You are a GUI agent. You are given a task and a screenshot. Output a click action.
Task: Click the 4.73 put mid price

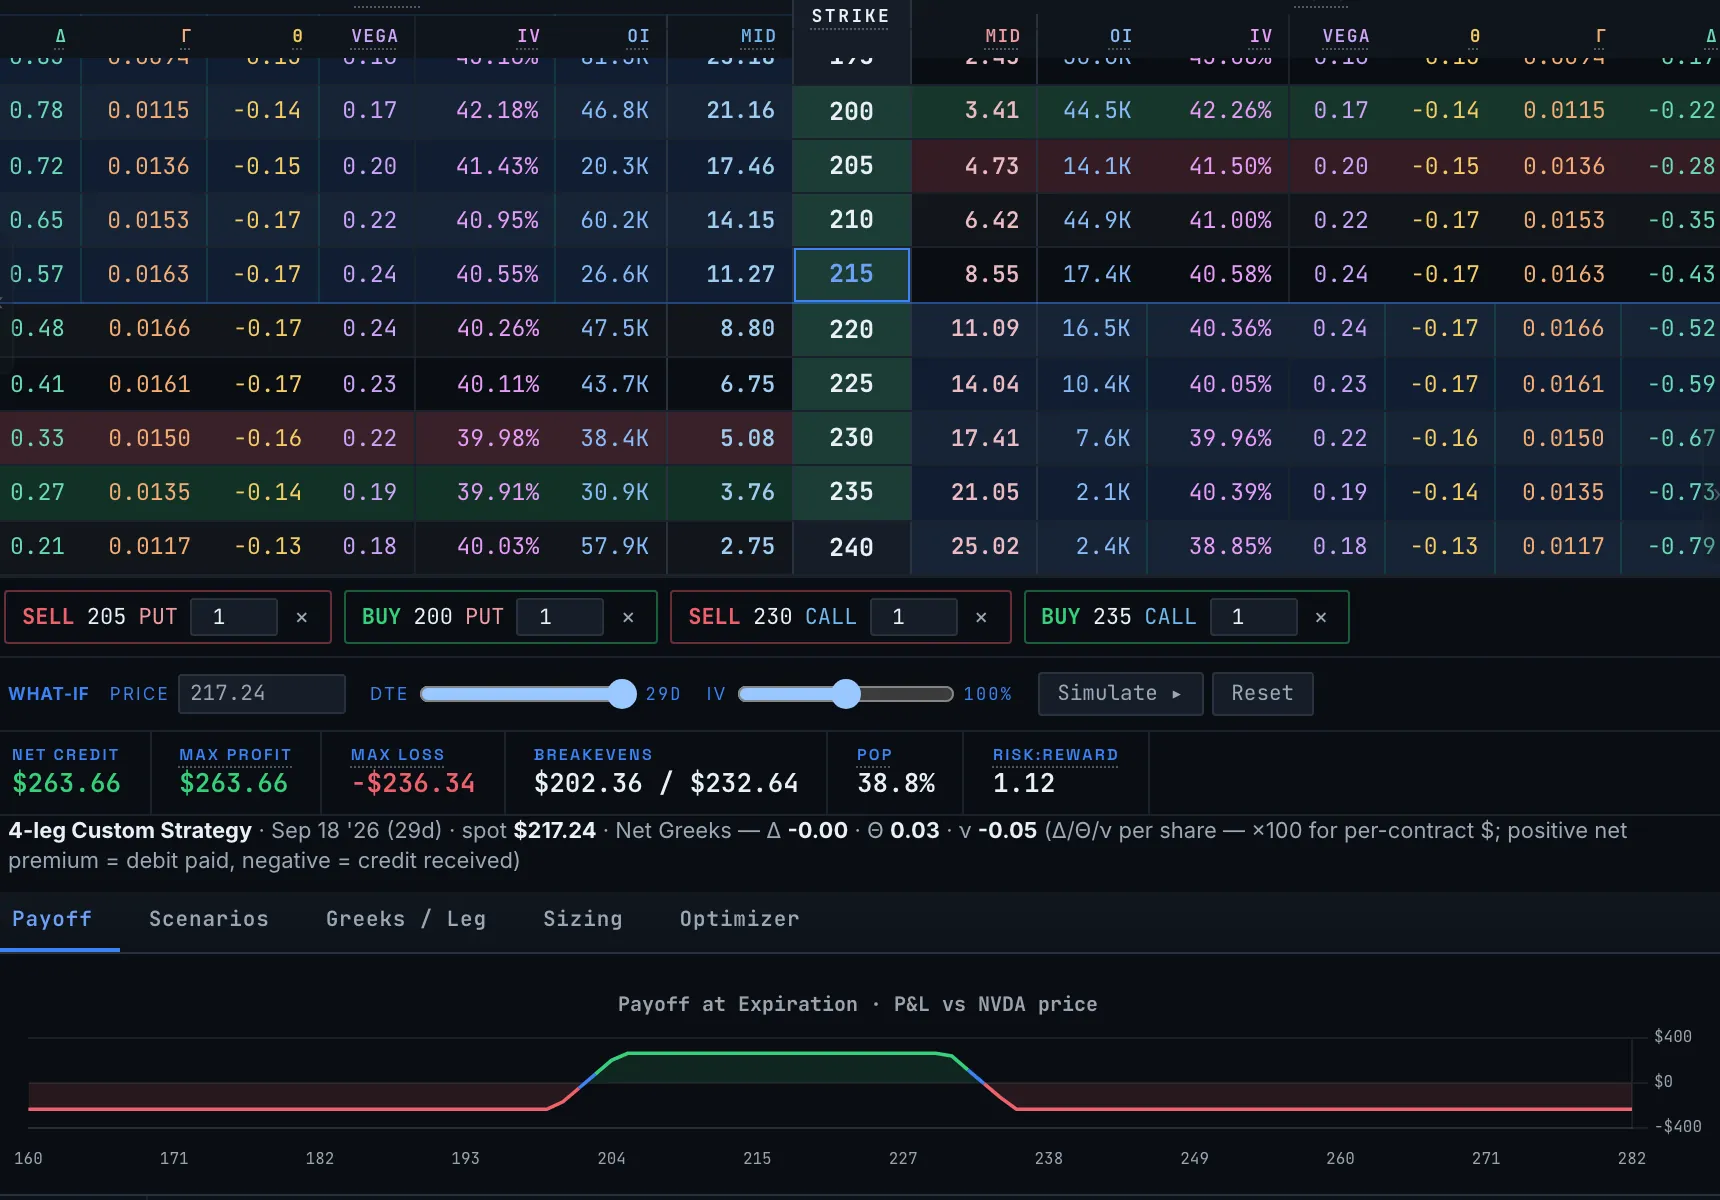992,166
